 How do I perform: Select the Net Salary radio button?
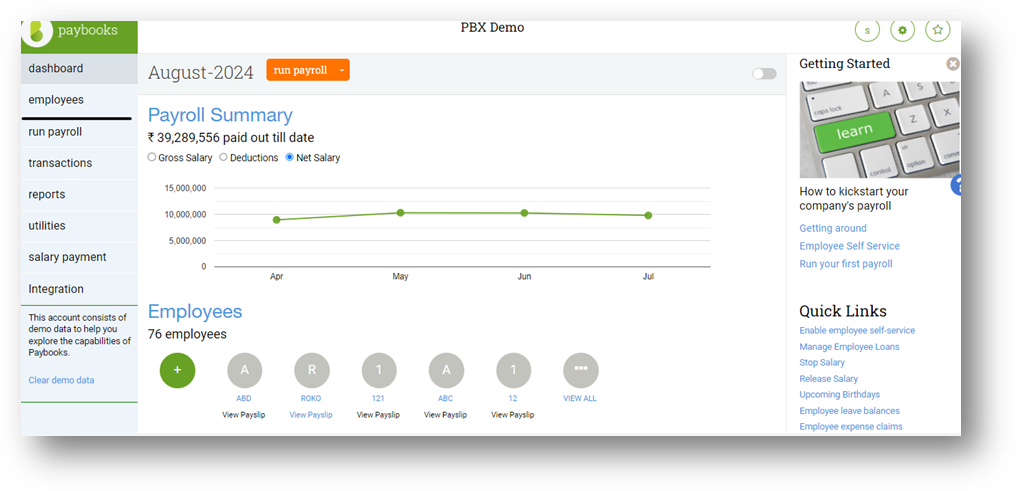click(x=290, y=157)
